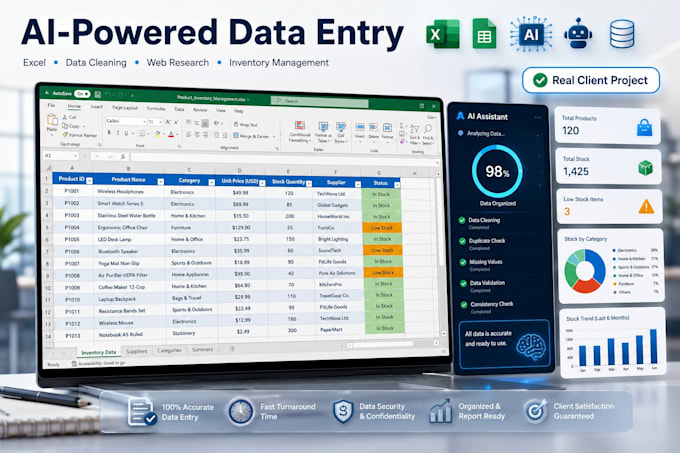The image size is (680, 453).
Task: Click the Data Cleaning completed checkmark
Action: [462, 220]
